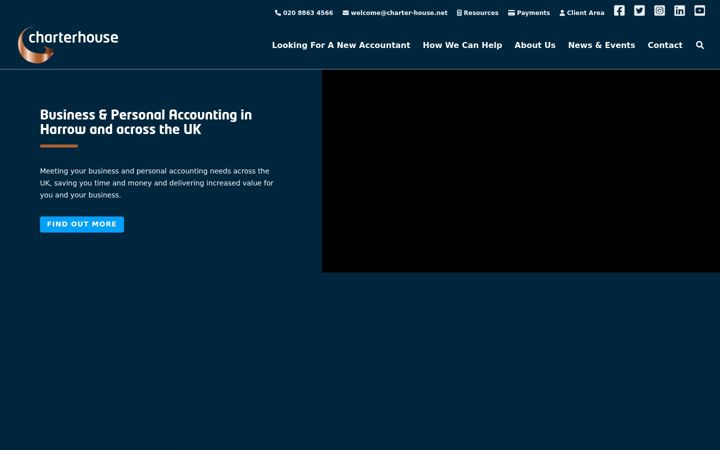The height and width of the screenshot is (450, 720).
Task: Click the black hero video area
Action: click(x=521, y=171)
